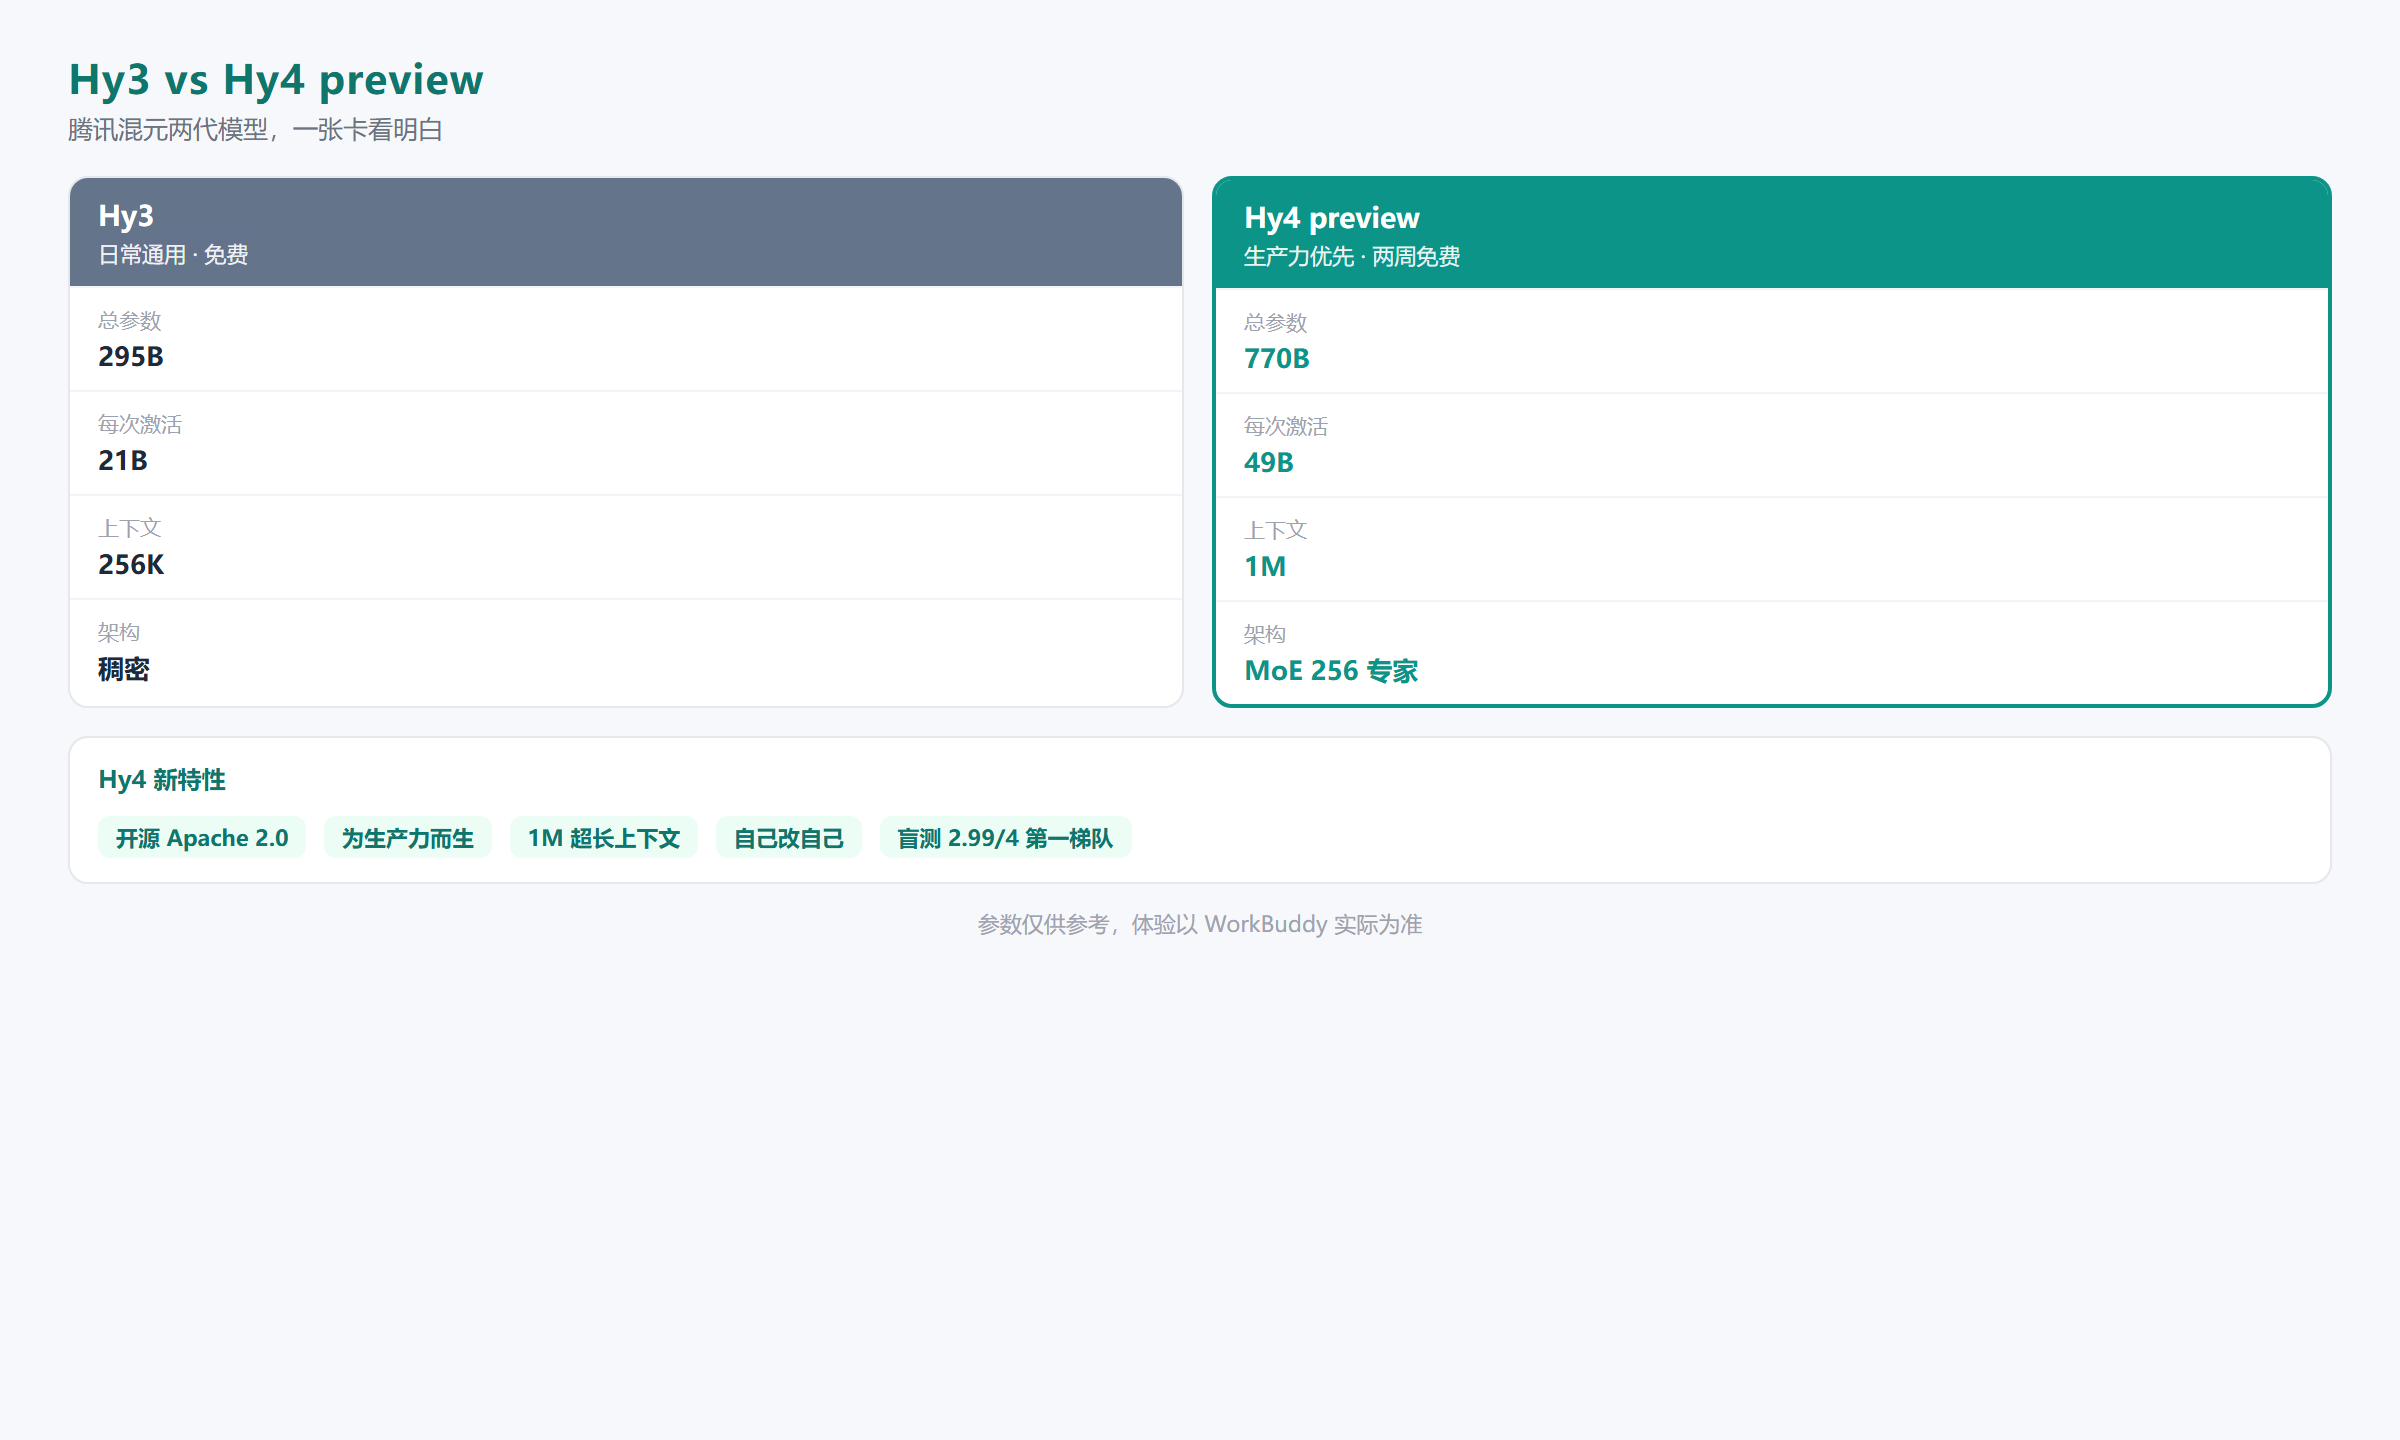The height and width of the screenshot is (1440, 2400).
Task: Click the title "Hy3 vs Hy4 preview"
Action: 276,80
